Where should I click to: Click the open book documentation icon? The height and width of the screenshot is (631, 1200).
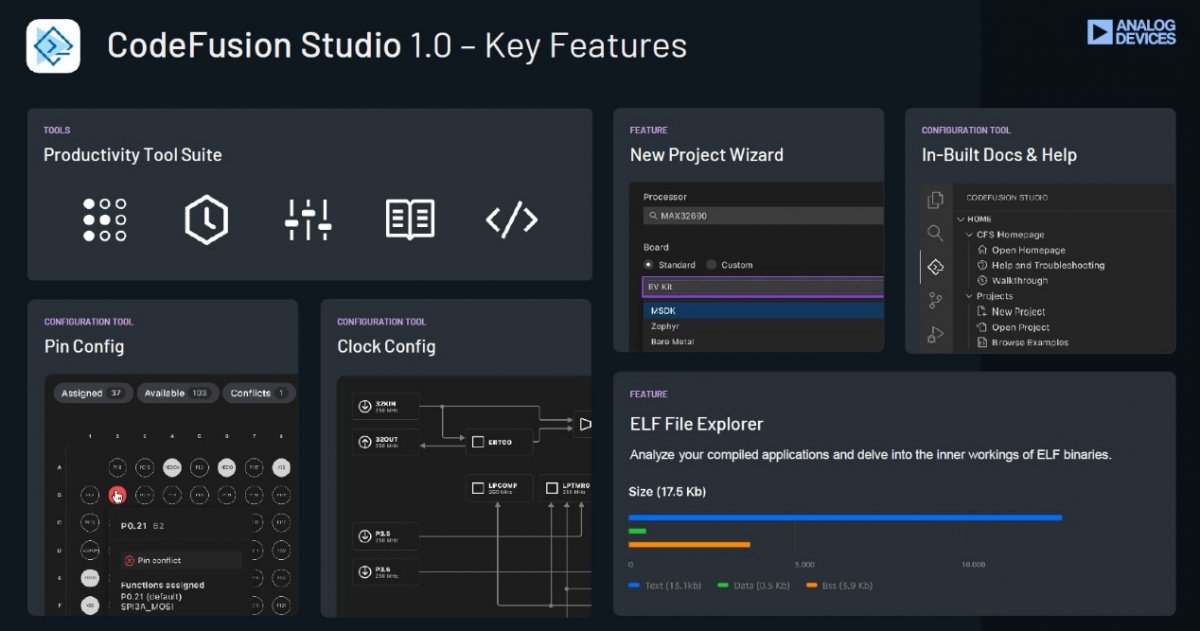(410, 220)
